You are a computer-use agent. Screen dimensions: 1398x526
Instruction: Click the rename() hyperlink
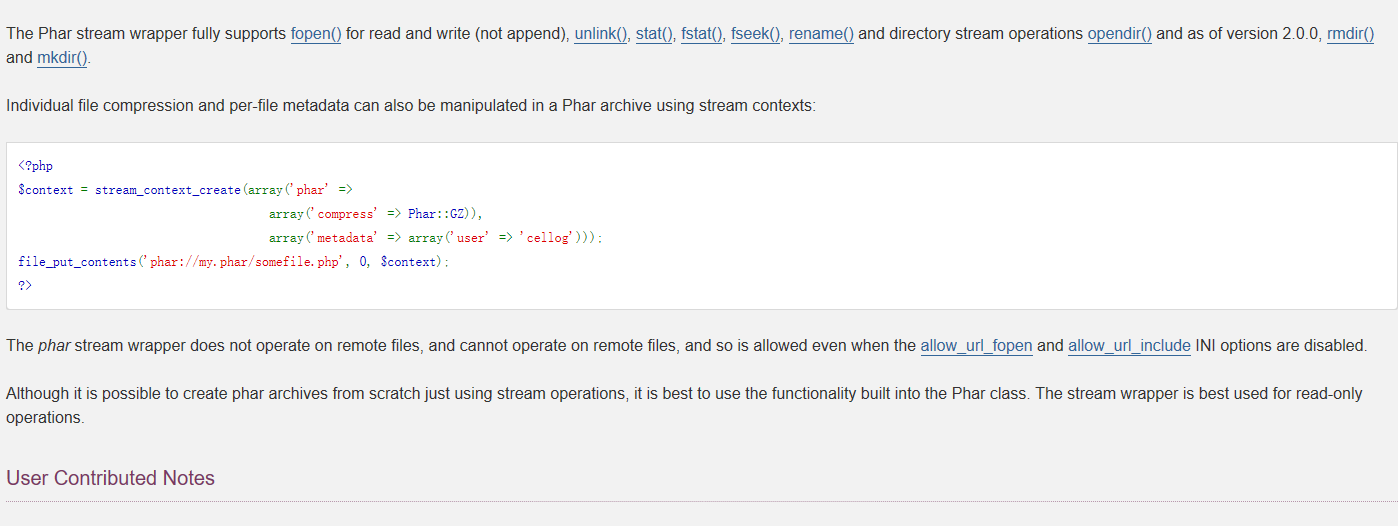pos(821,34)
